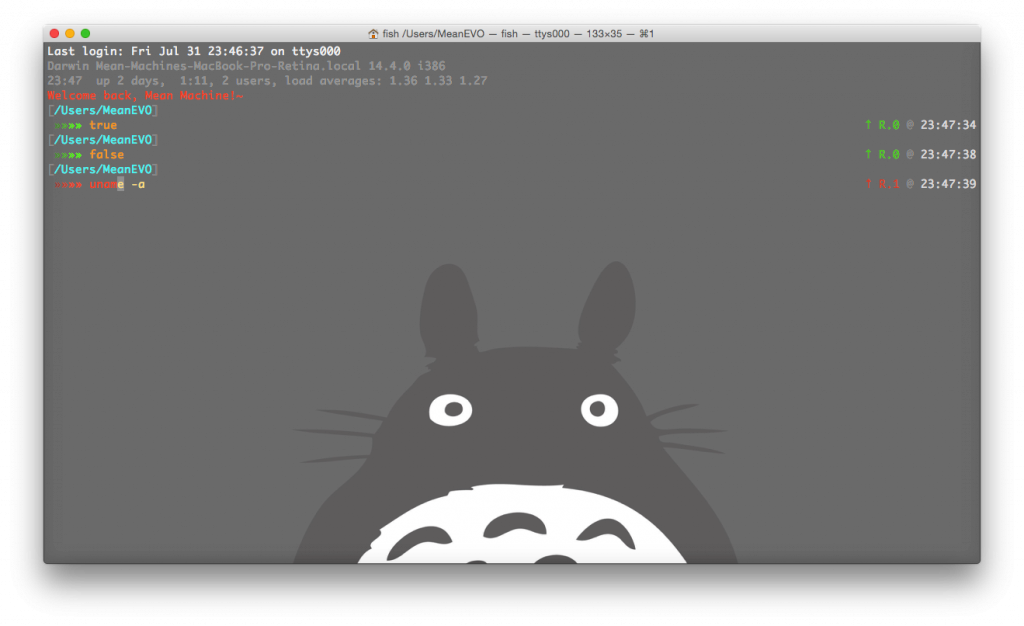Click the green ↑ arrow beside R.0 at 23:47:38
Screen dimensions: 1024x626
(868, 154)
